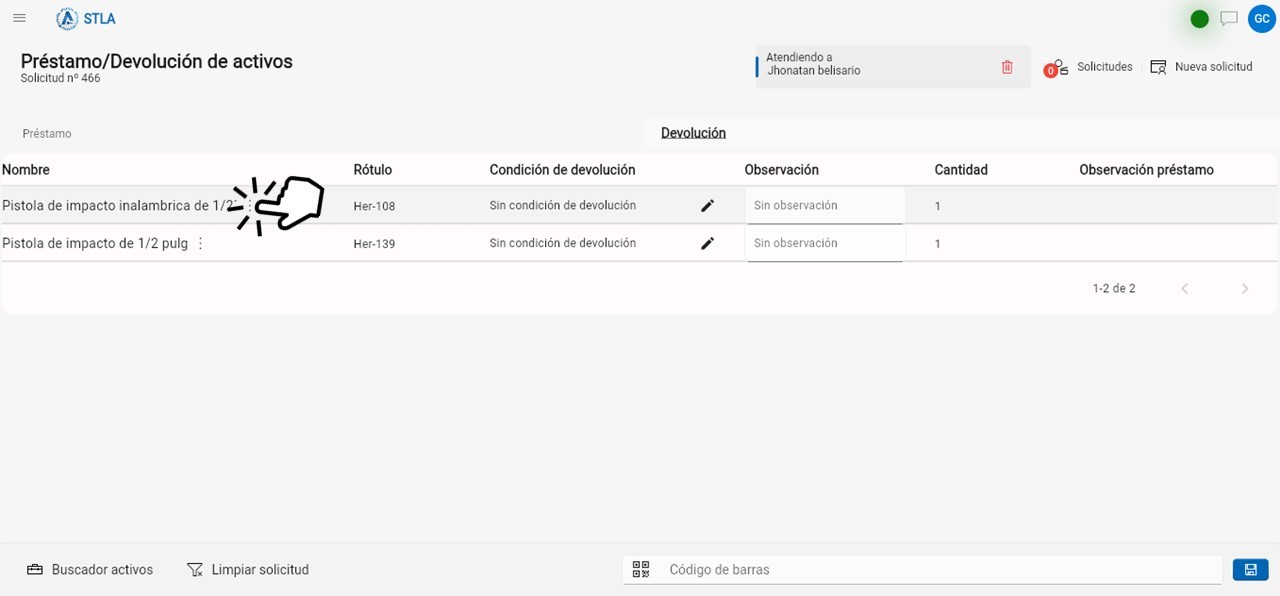Create a Nueva solicitud
This screenshot has height=596, width=1280.
pos(1201,67)
